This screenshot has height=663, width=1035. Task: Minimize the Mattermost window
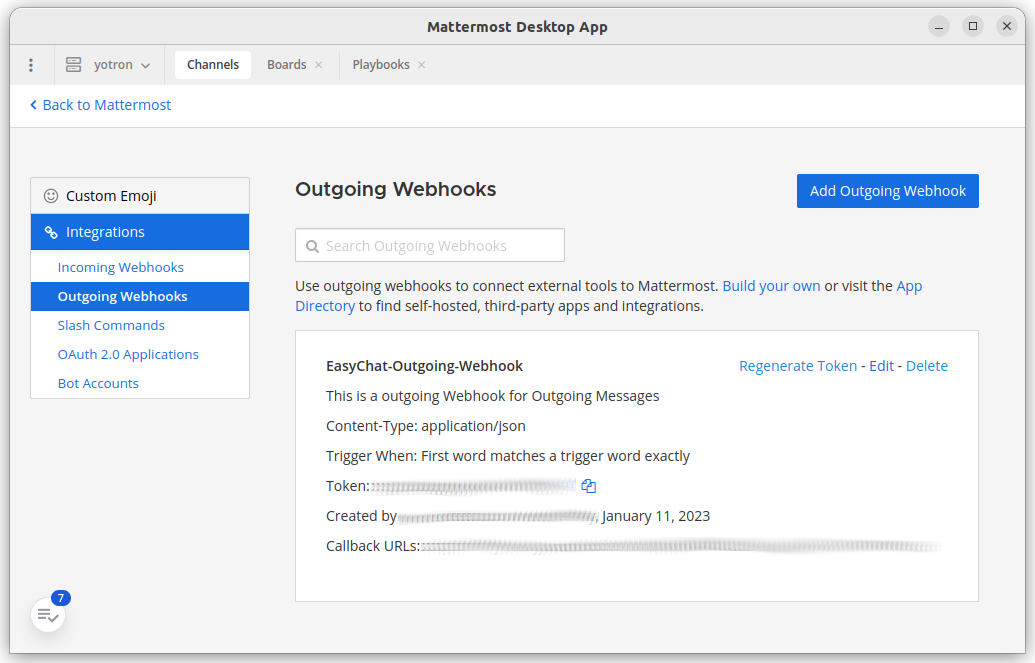pos(939,26)
